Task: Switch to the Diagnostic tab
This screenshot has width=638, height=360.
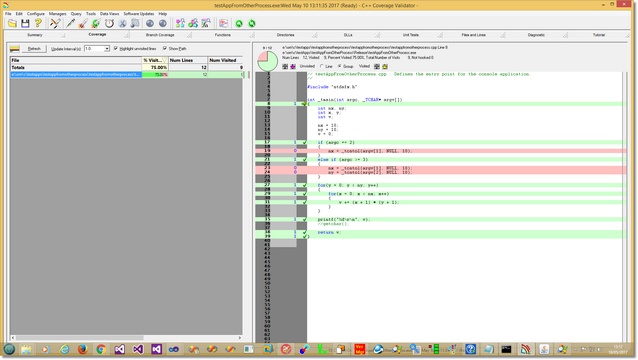Action: click(x=536, y=35)
